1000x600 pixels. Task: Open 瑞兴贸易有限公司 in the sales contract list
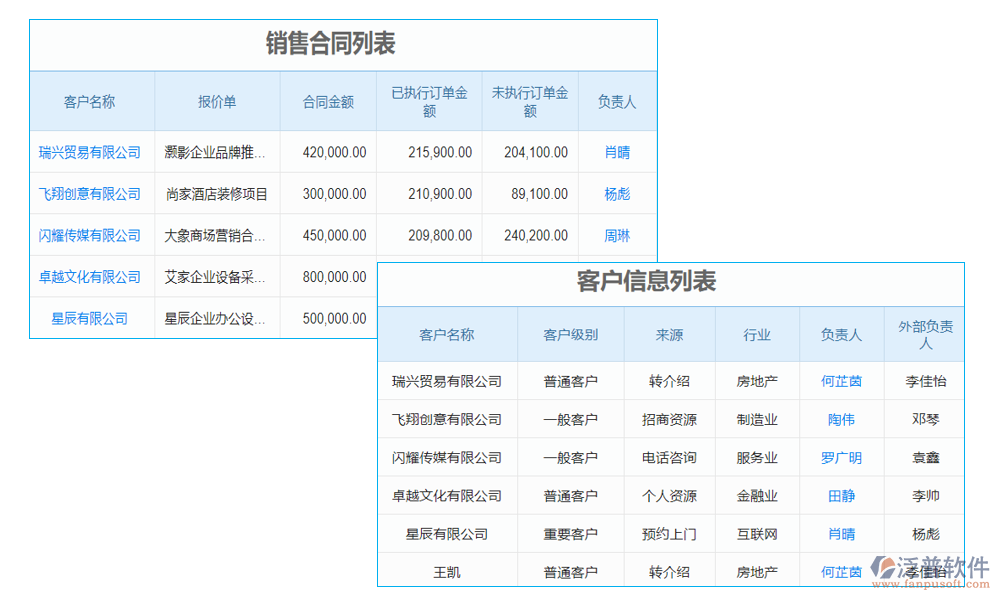pyautogui.click(x=91, y=152)
